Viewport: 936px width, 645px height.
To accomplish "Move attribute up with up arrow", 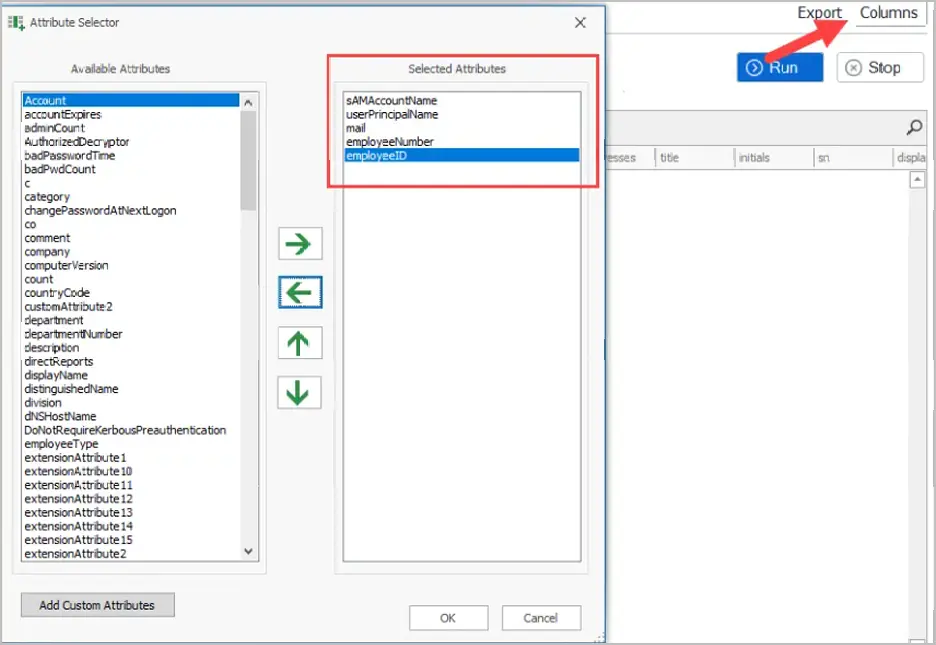I will [x=300, y=342].
